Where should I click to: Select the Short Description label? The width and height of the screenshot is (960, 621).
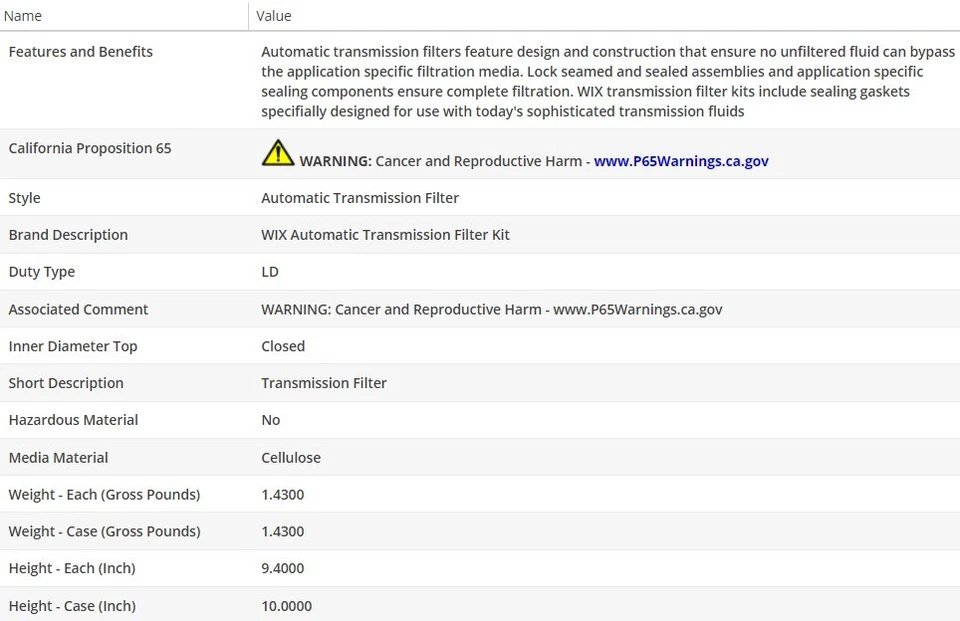click(x=66, y=383)
